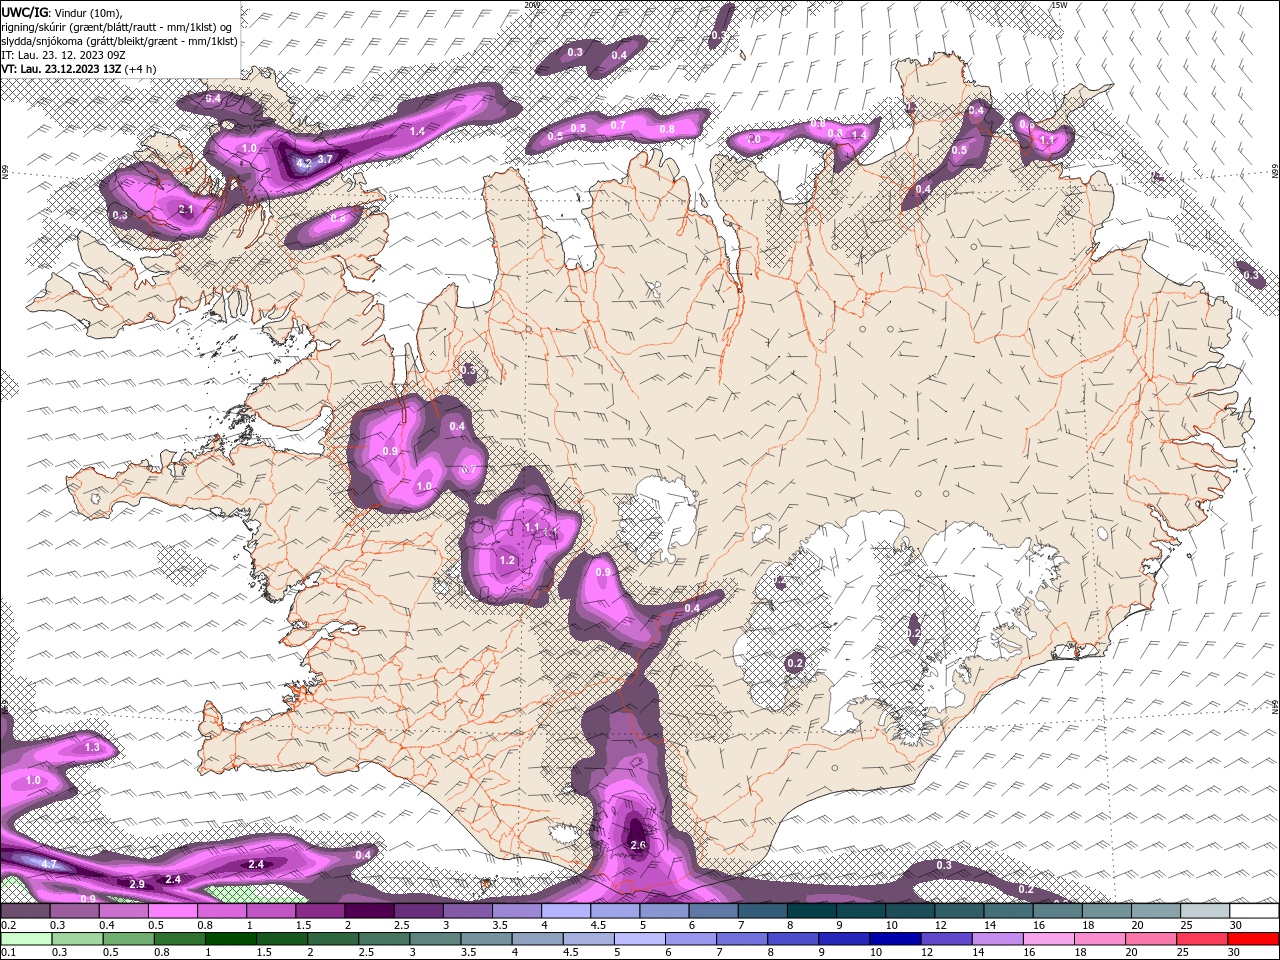
Task: Pick the bright red 30 swatch in lower legend
Action: tap(1254, 939)
